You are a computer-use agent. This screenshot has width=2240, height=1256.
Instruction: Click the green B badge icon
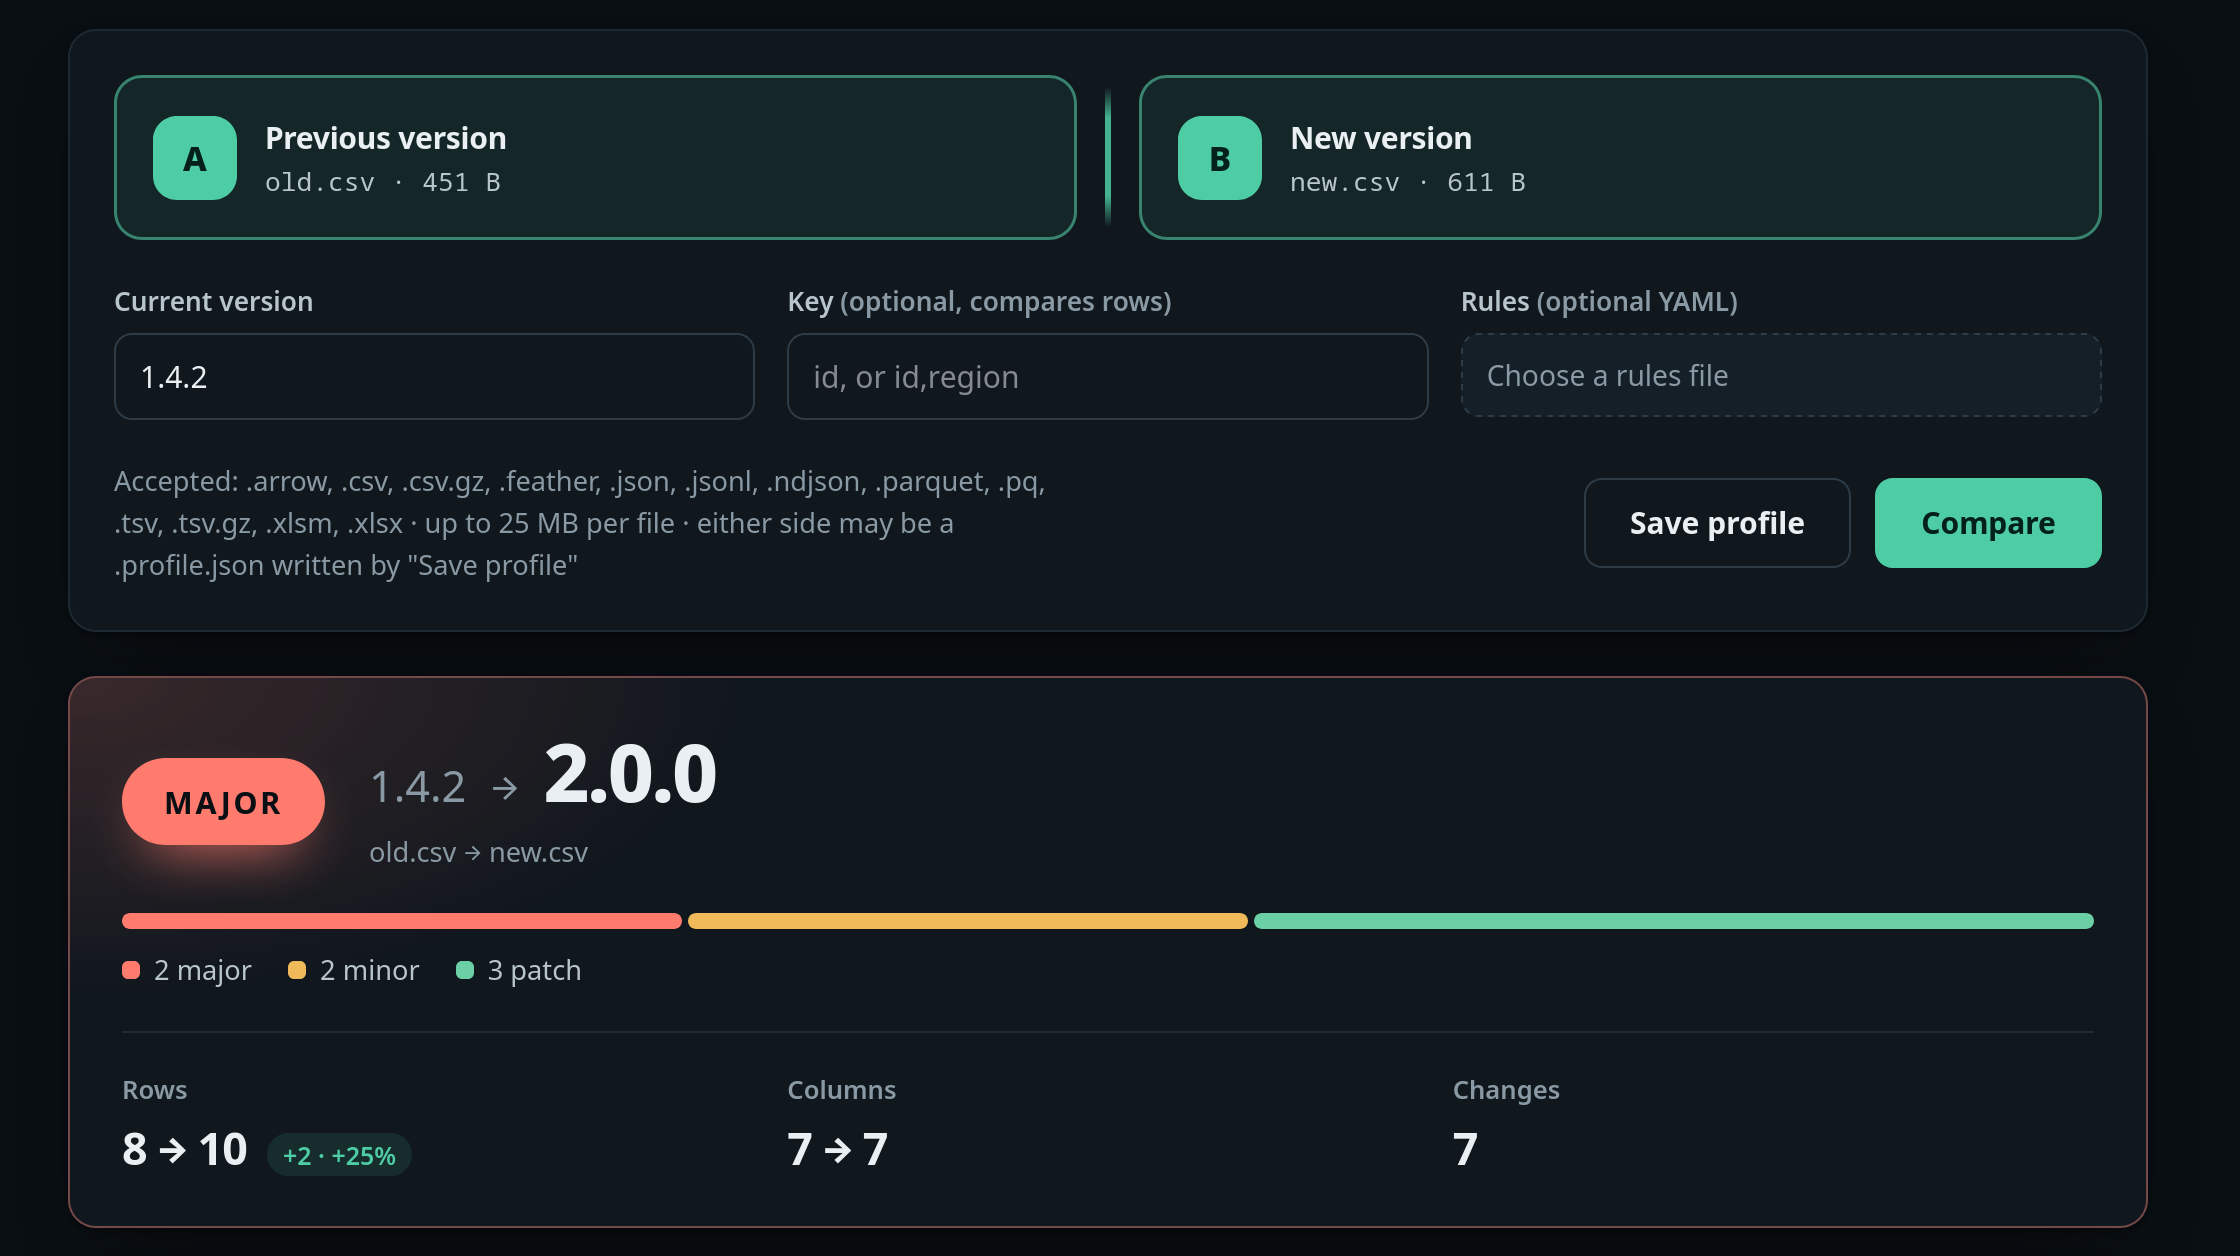coord(1220,158)
